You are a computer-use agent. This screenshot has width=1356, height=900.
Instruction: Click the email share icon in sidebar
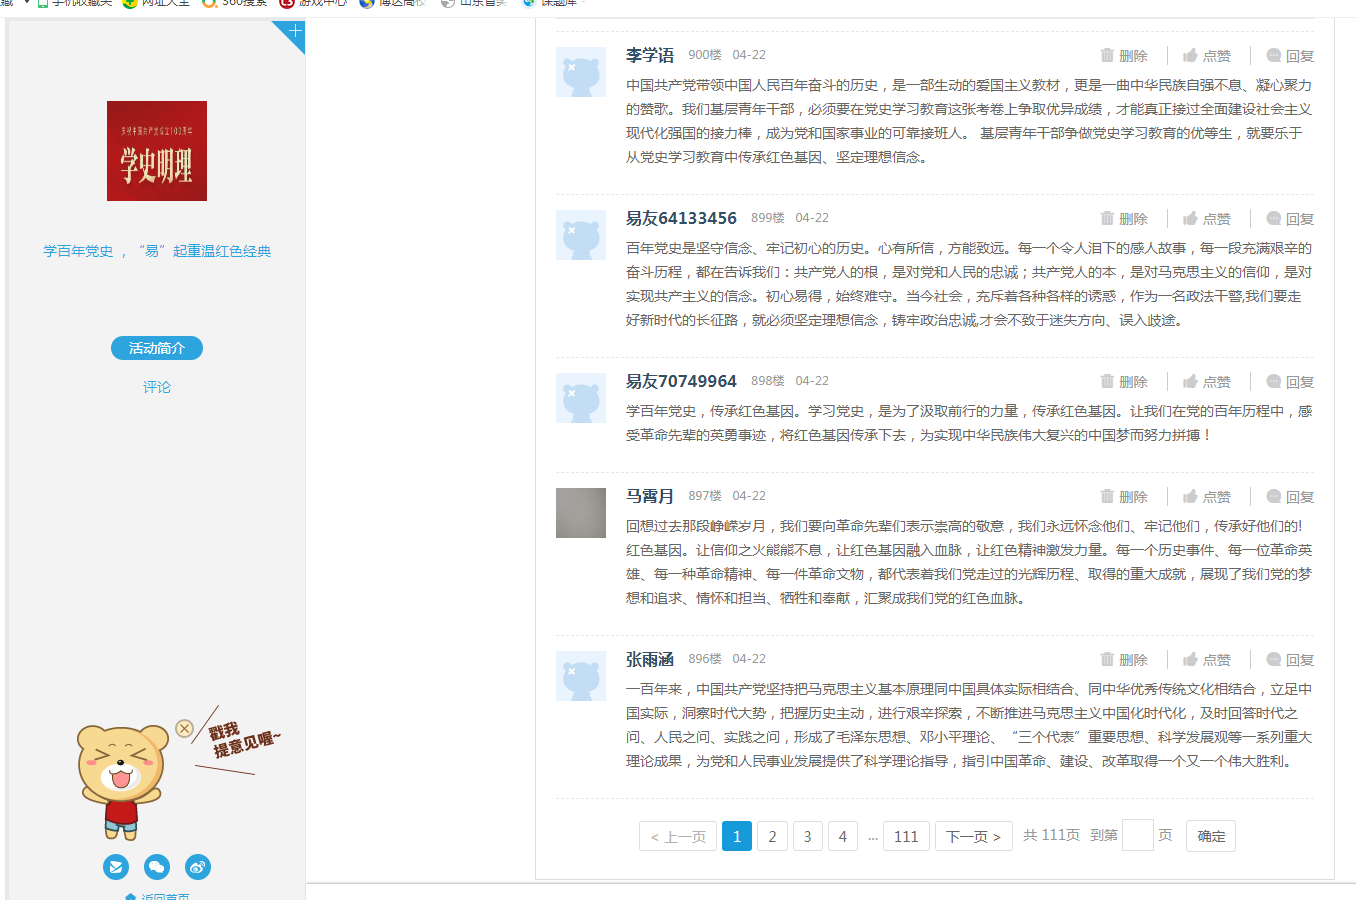tap(115, 867)
